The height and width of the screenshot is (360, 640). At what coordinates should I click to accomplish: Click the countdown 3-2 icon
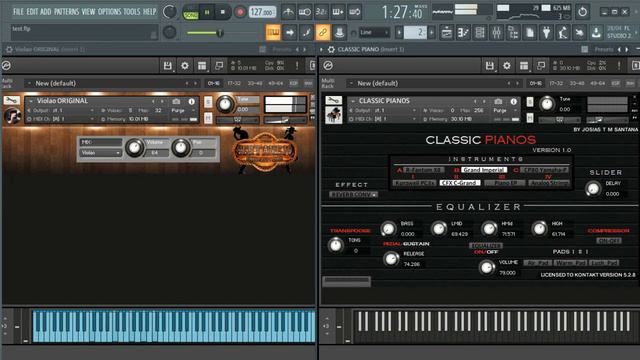(x=321, y=12)
